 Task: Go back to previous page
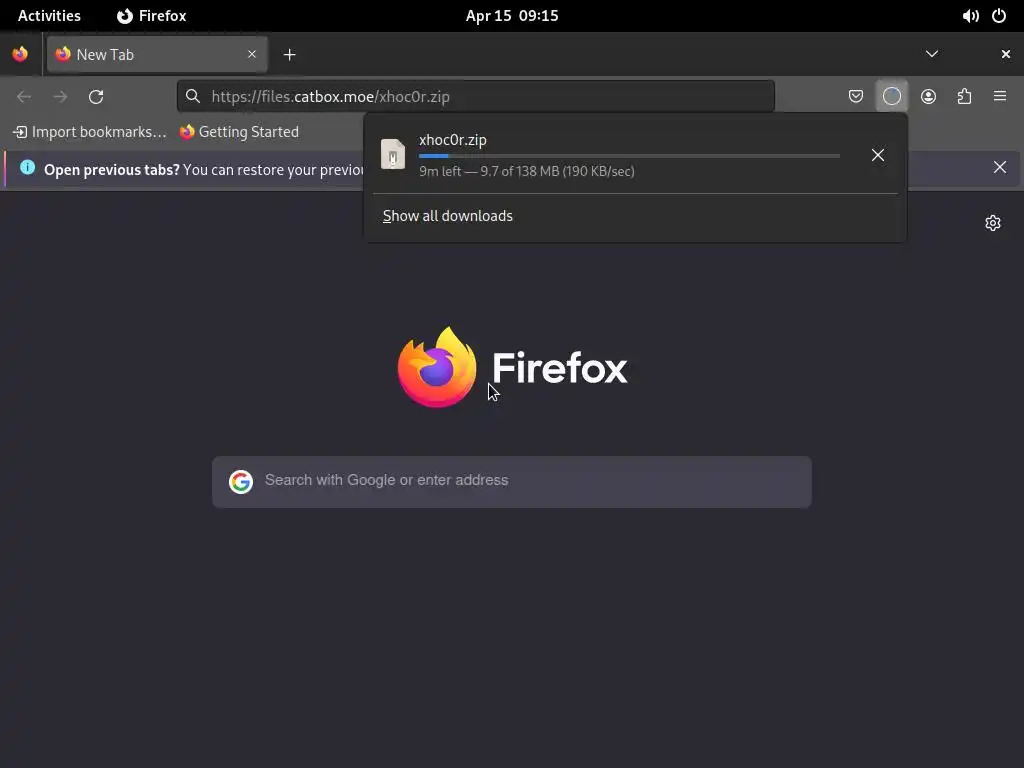24,97
